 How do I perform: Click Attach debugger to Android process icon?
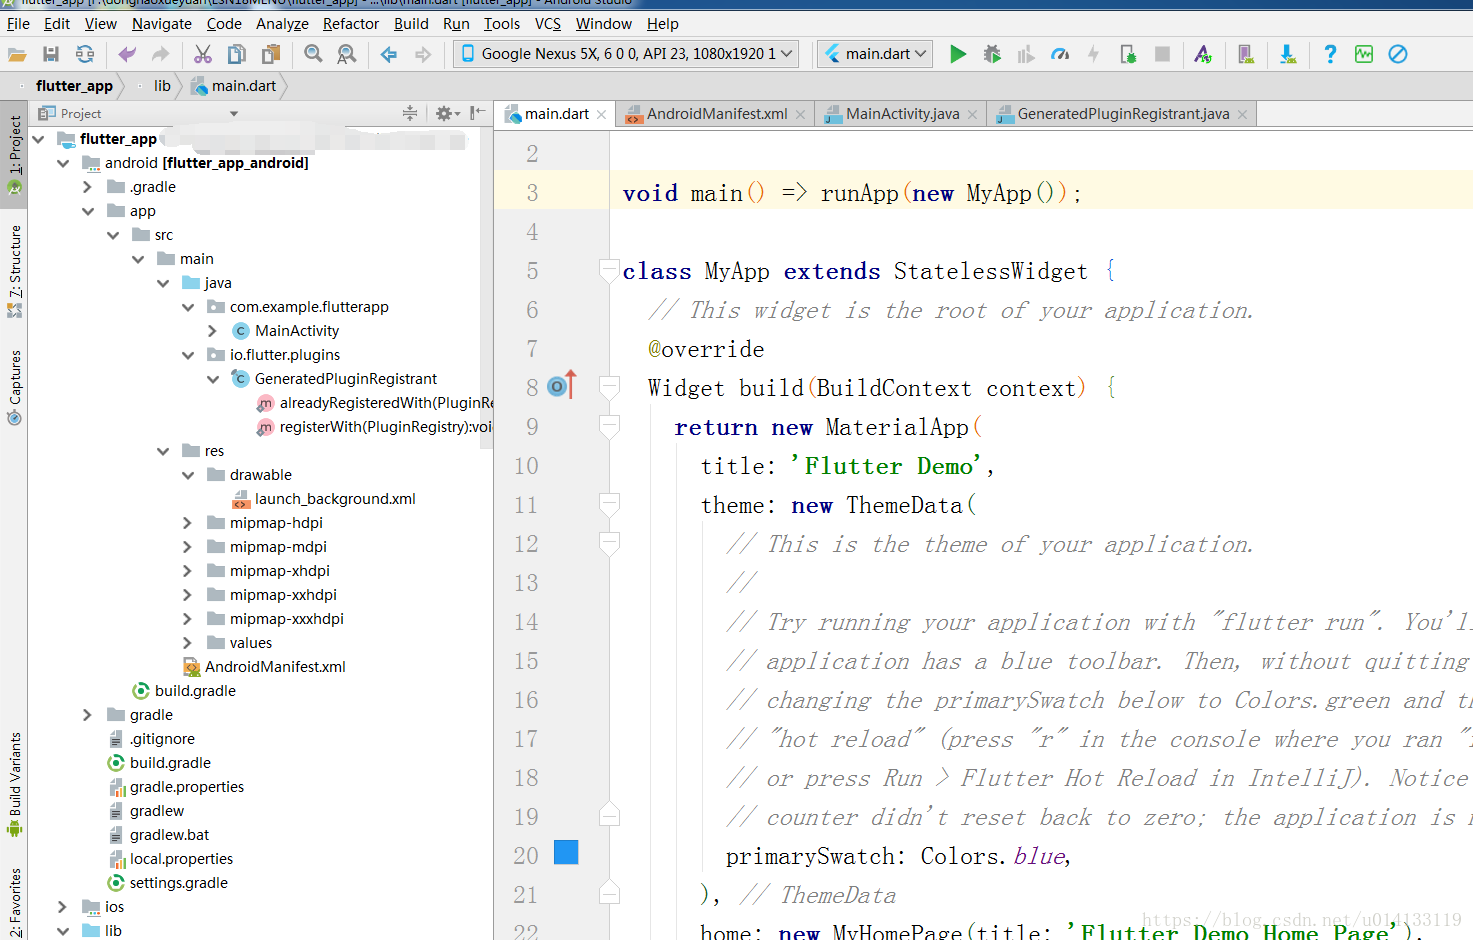pos(1128,54)
